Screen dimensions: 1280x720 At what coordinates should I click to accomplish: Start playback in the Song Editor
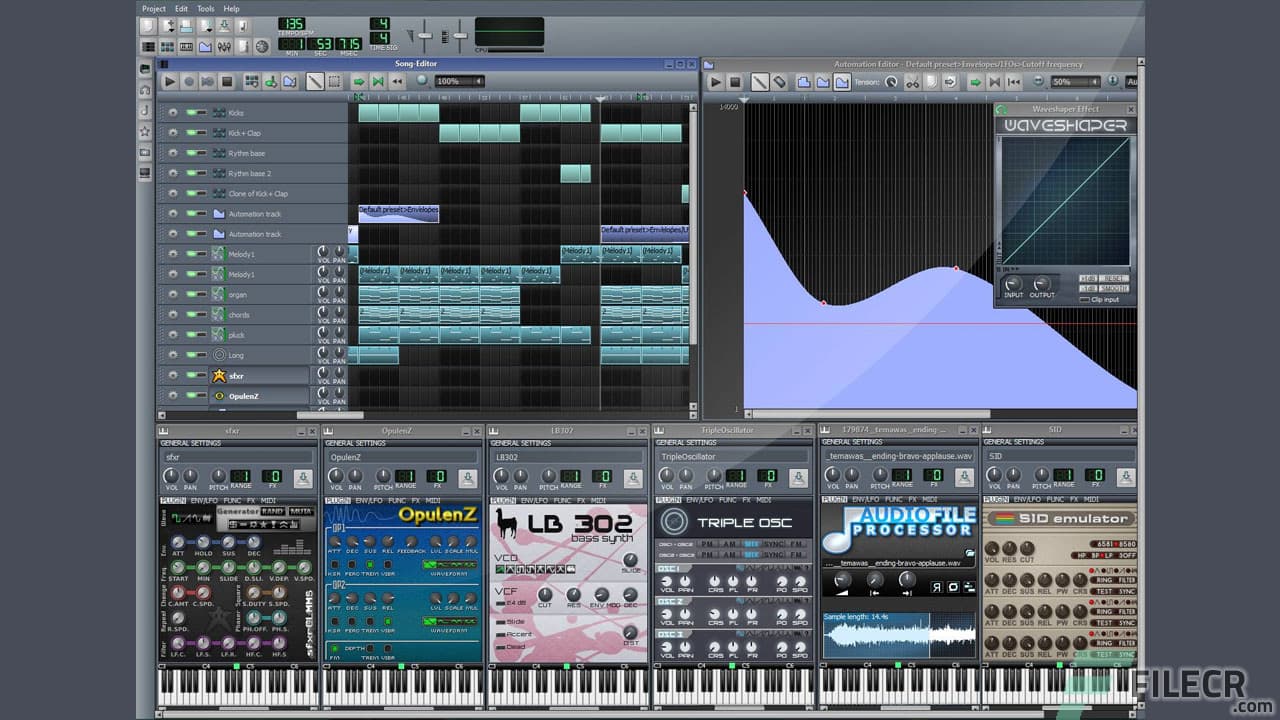click(170, 80)
